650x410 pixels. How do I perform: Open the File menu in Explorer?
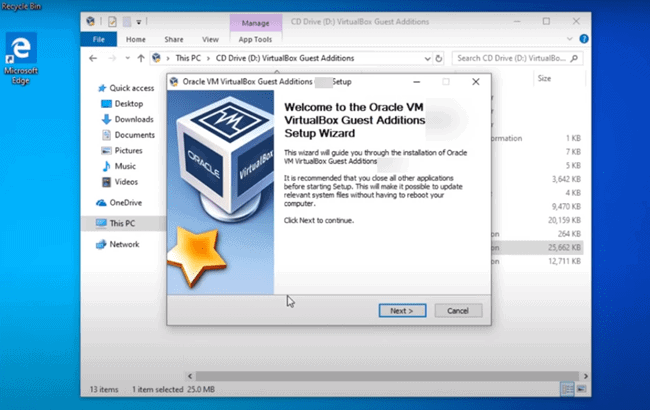(x=99, y=40)
